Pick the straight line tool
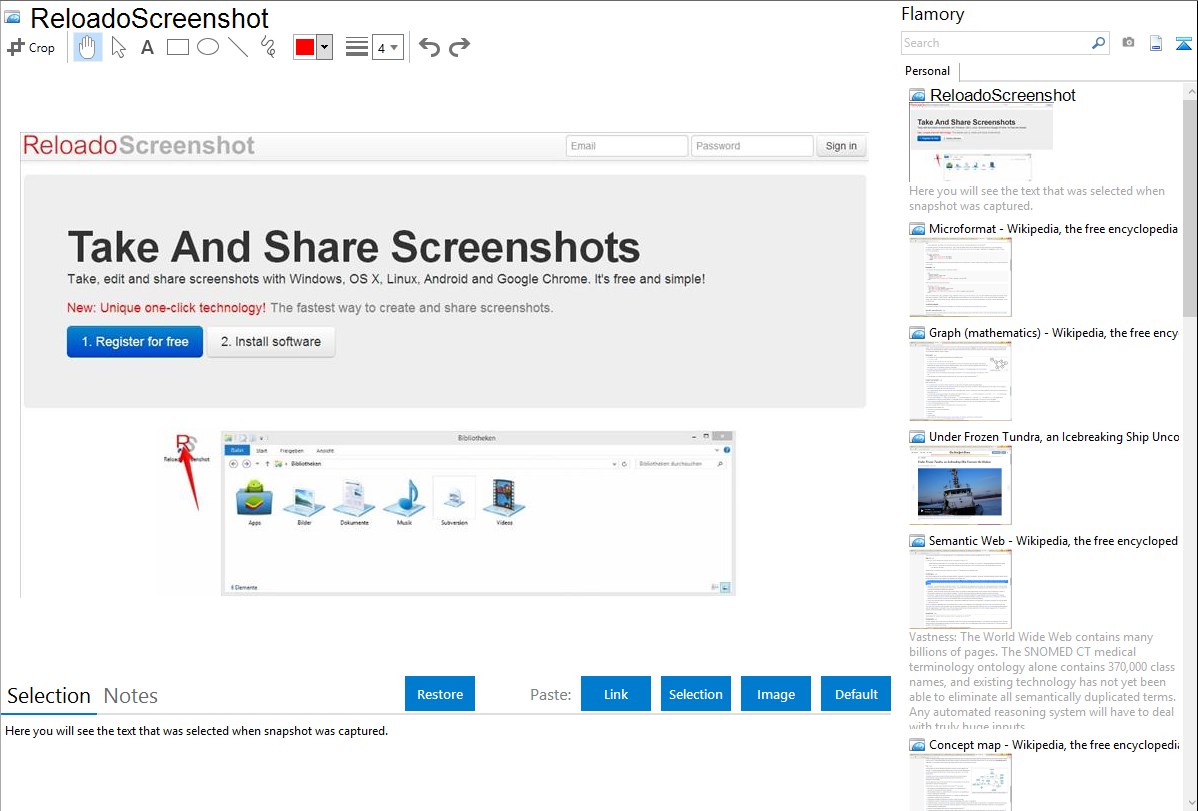This screenshot has width=1198, height=811. [x=237, y=47]
